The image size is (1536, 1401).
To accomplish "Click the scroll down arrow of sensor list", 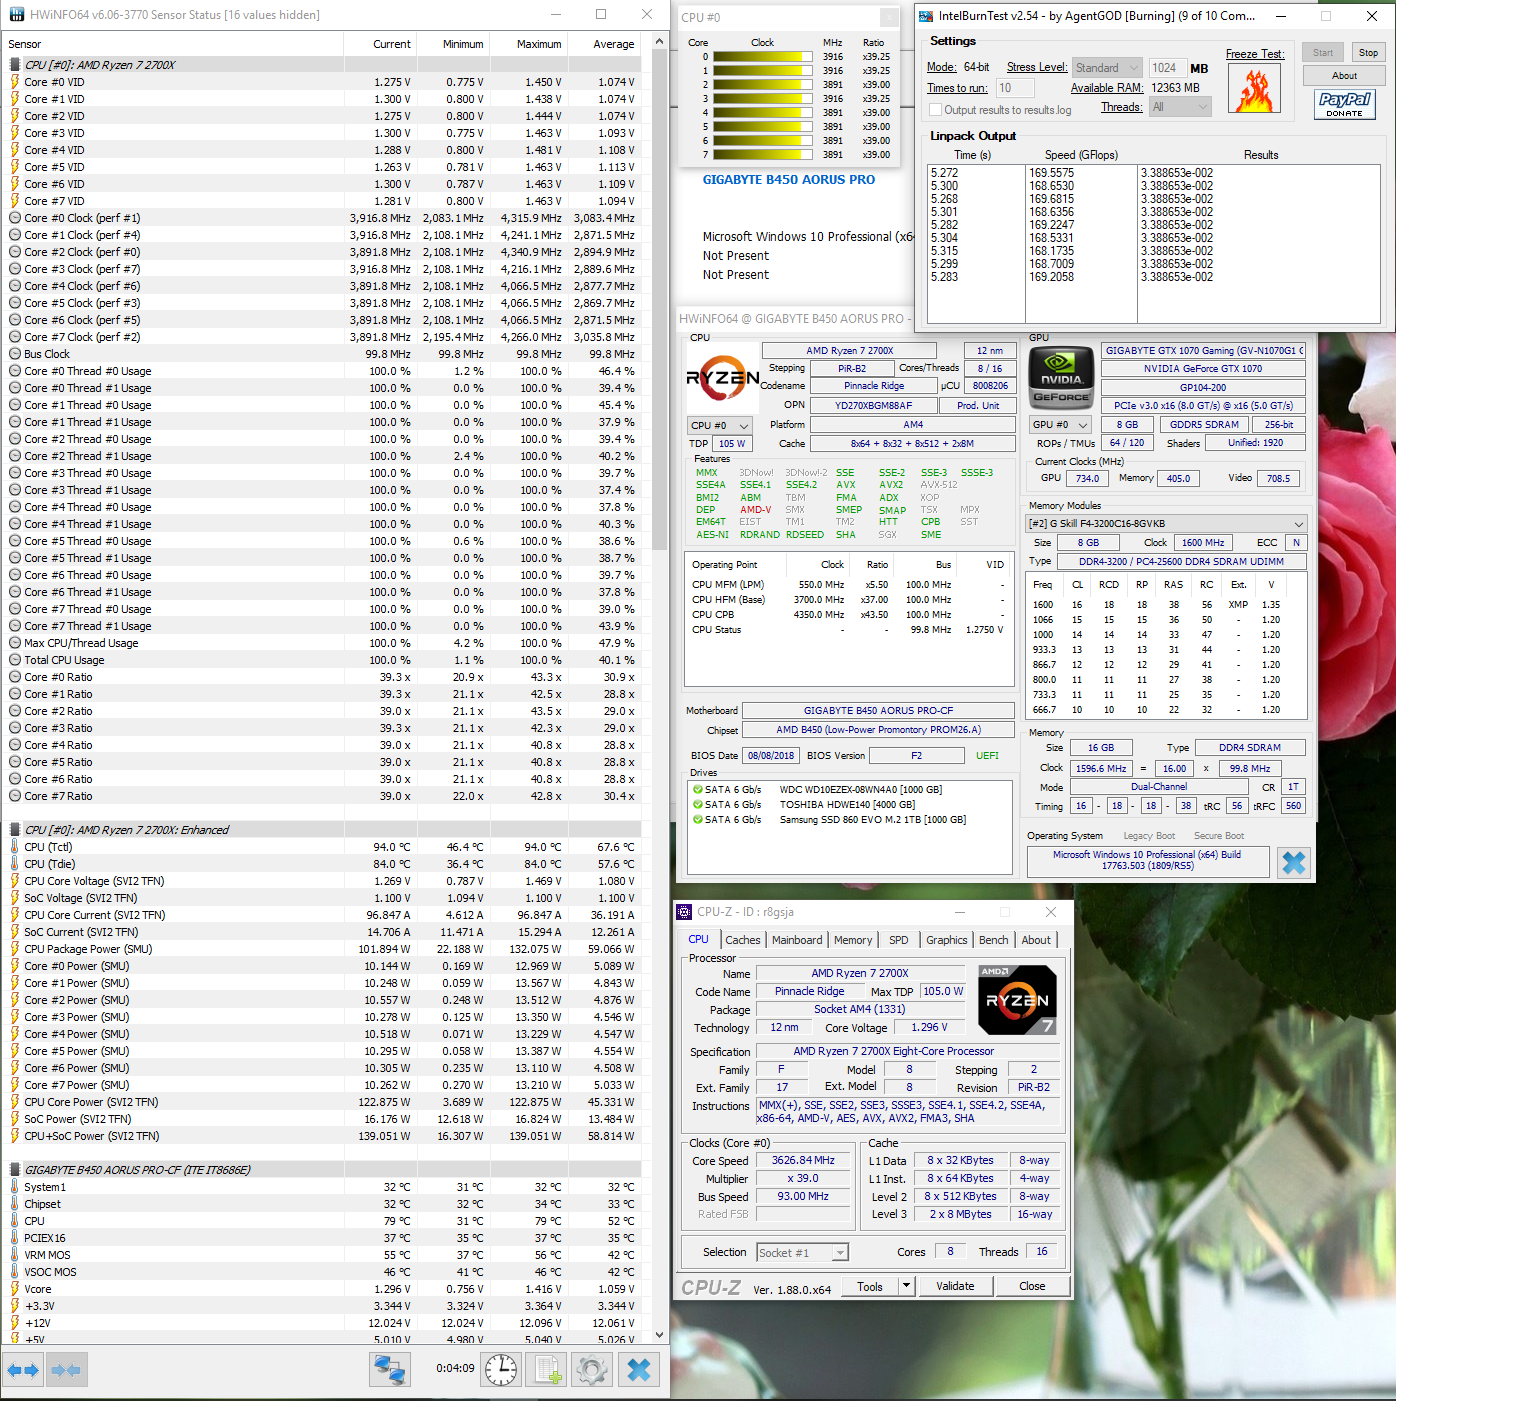I will point(660,1334).
